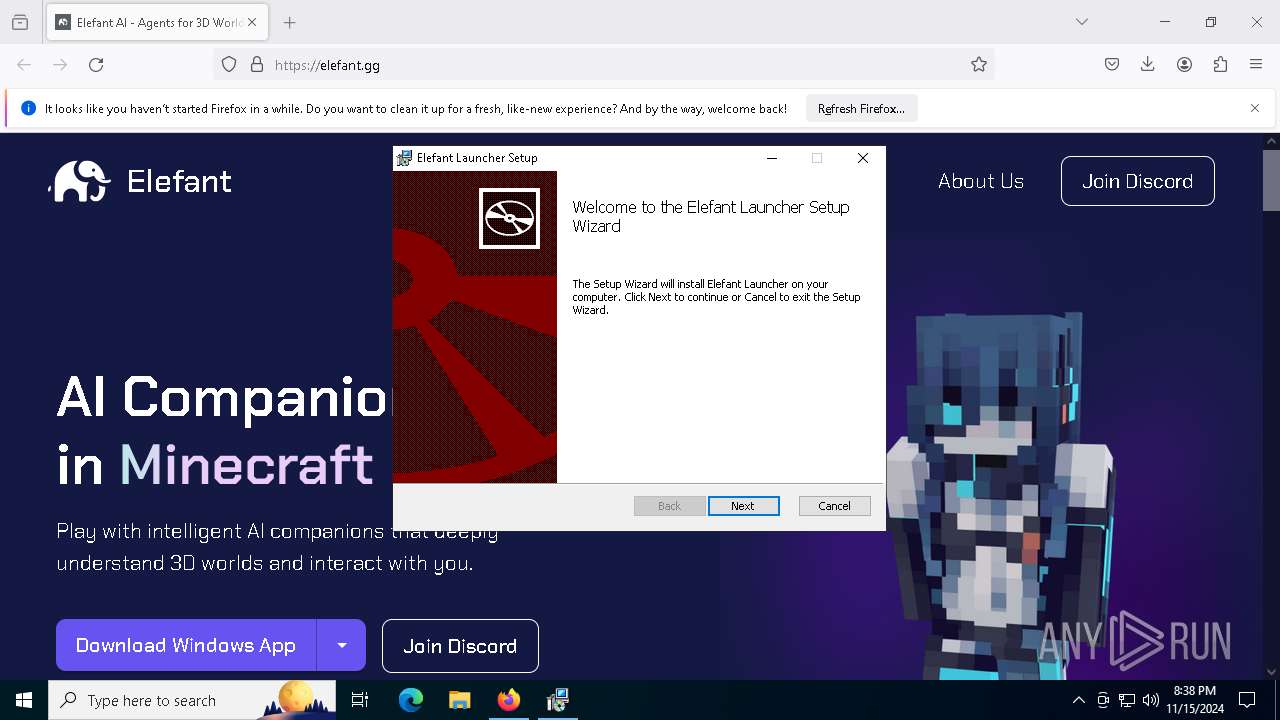Viewport: 1280px width, 720px height.
Task: Close the Elefant AI tab
Action: pos(252,22)
